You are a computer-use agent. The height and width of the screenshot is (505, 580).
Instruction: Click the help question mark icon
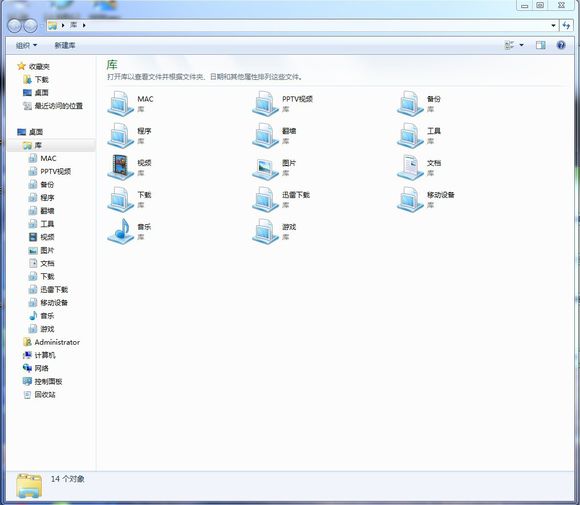(561, 45)
